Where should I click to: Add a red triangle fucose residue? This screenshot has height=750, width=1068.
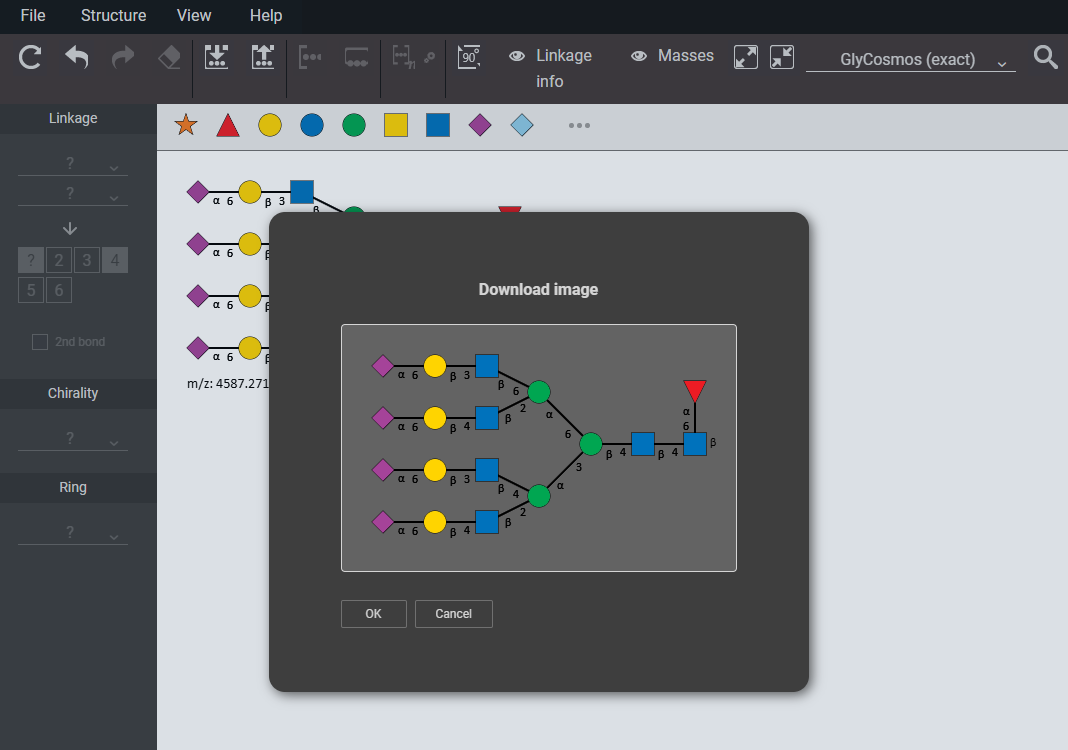point(228,125)
